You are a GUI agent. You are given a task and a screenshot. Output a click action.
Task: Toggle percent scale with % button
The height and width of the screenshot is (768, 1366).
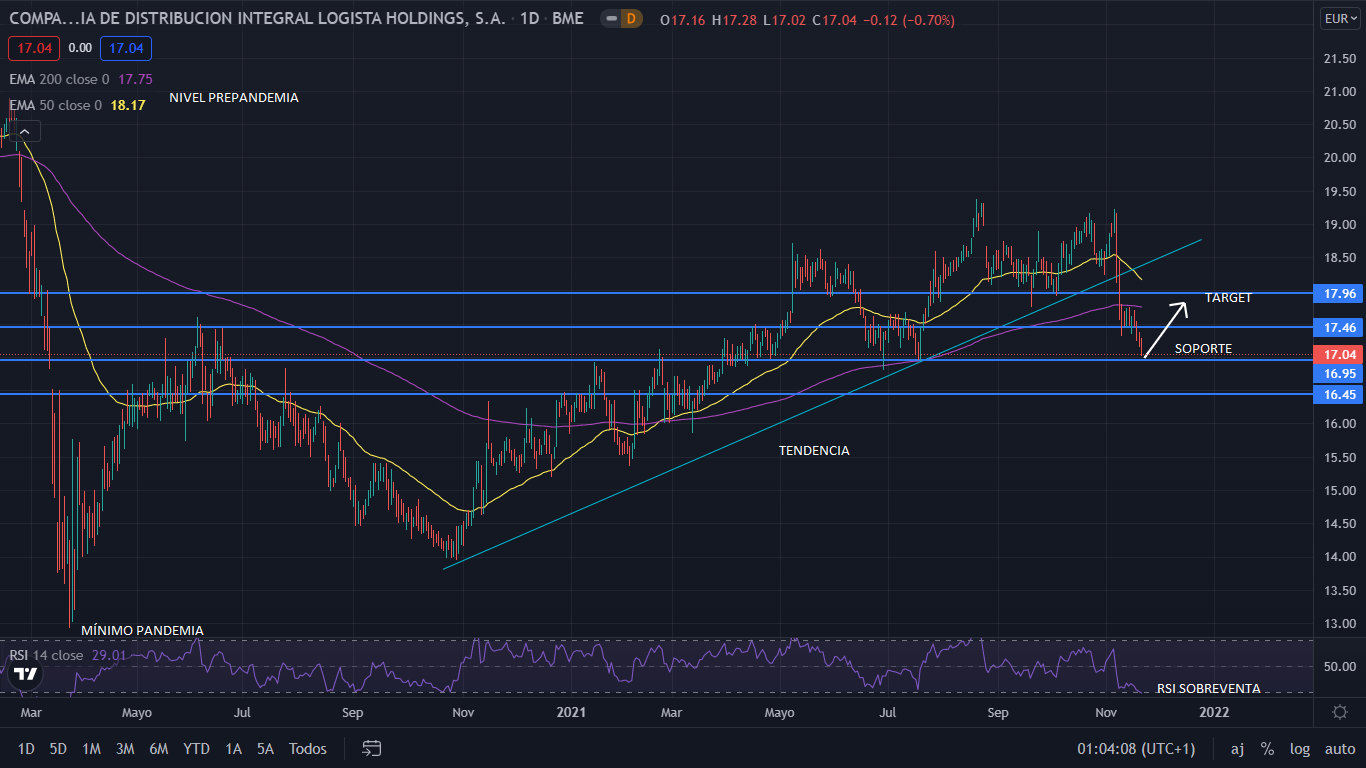[1267, 748]
